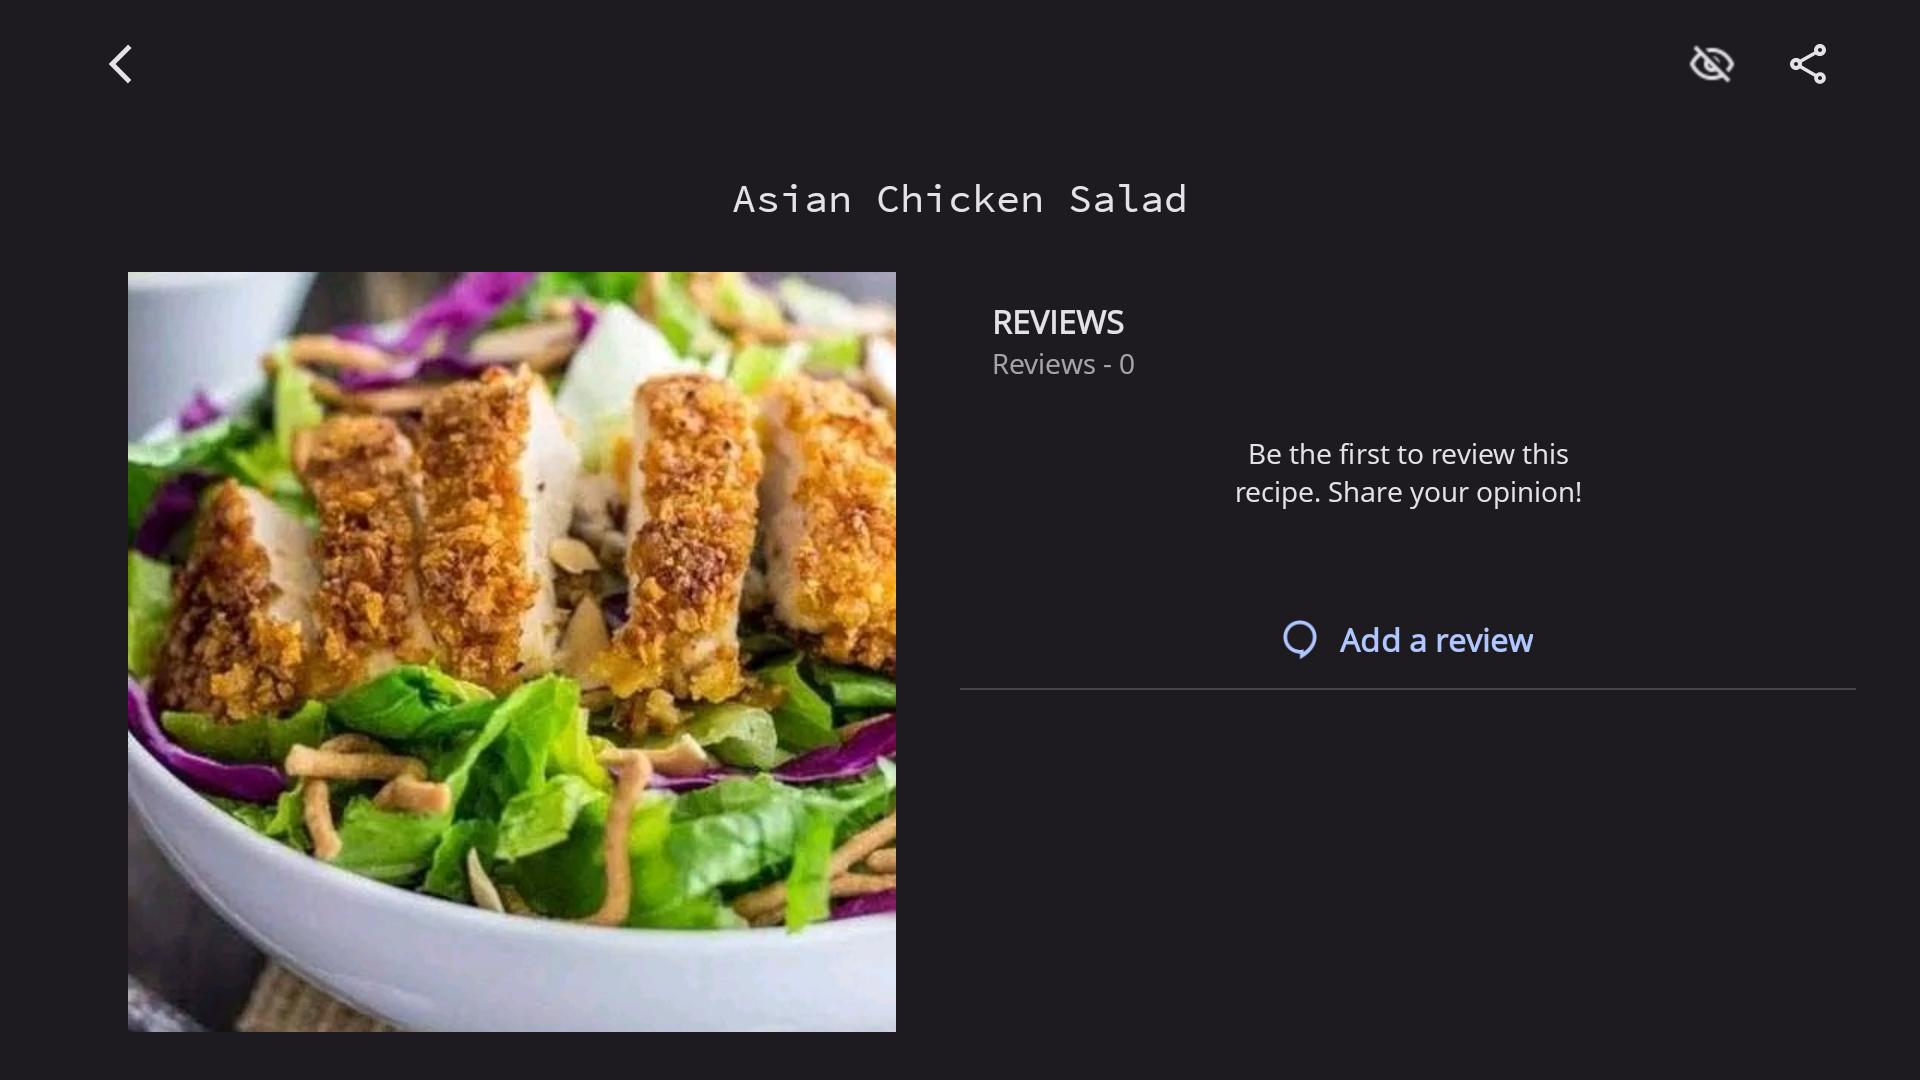This screenshot has height=1080, width=1920.
Task: Share this recipe via the share icon
Action: (1807, 64)
